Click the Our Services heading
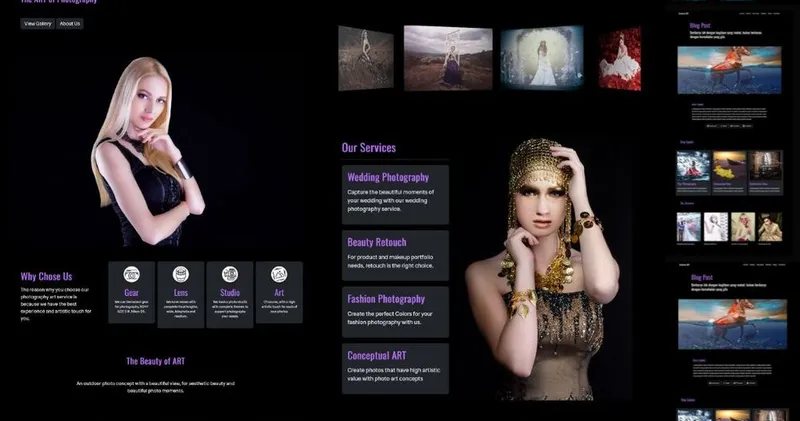This screenshot has width=800, height=421. (368, 148)
